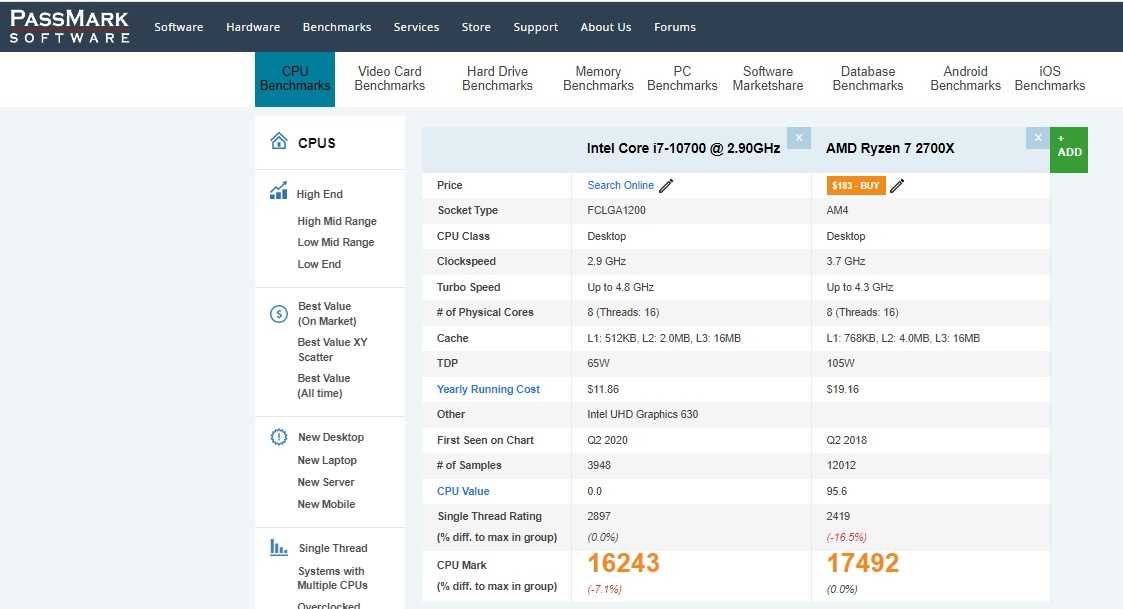
Task: Open the Yearly Running Cost link
Action: pos(488,389)
